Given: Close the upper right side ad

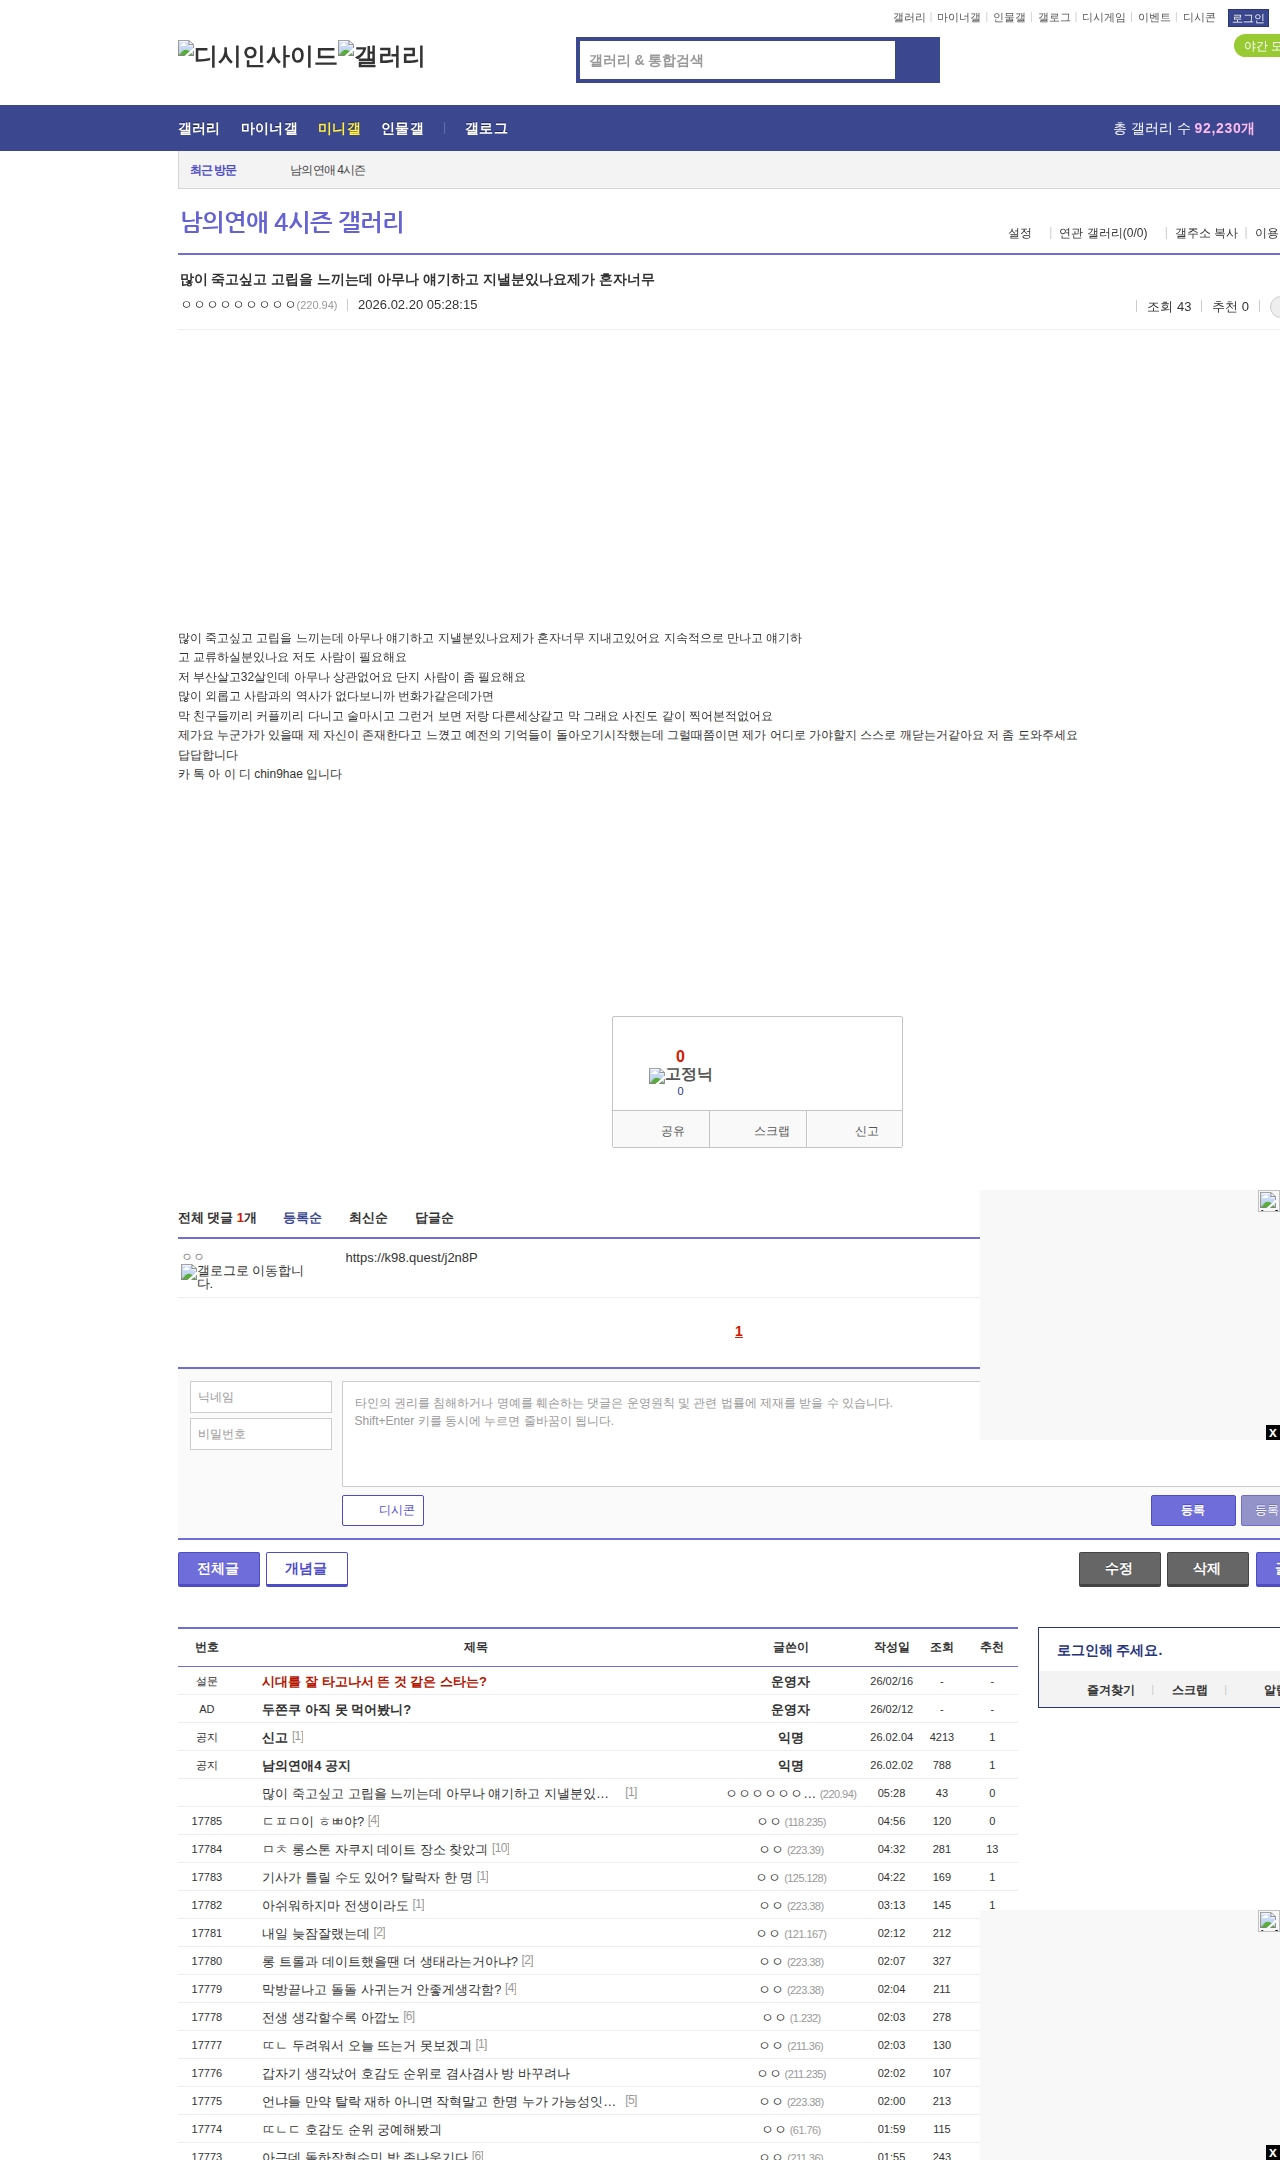Looking at the screenshot, I should (x=1272, y=1433).
